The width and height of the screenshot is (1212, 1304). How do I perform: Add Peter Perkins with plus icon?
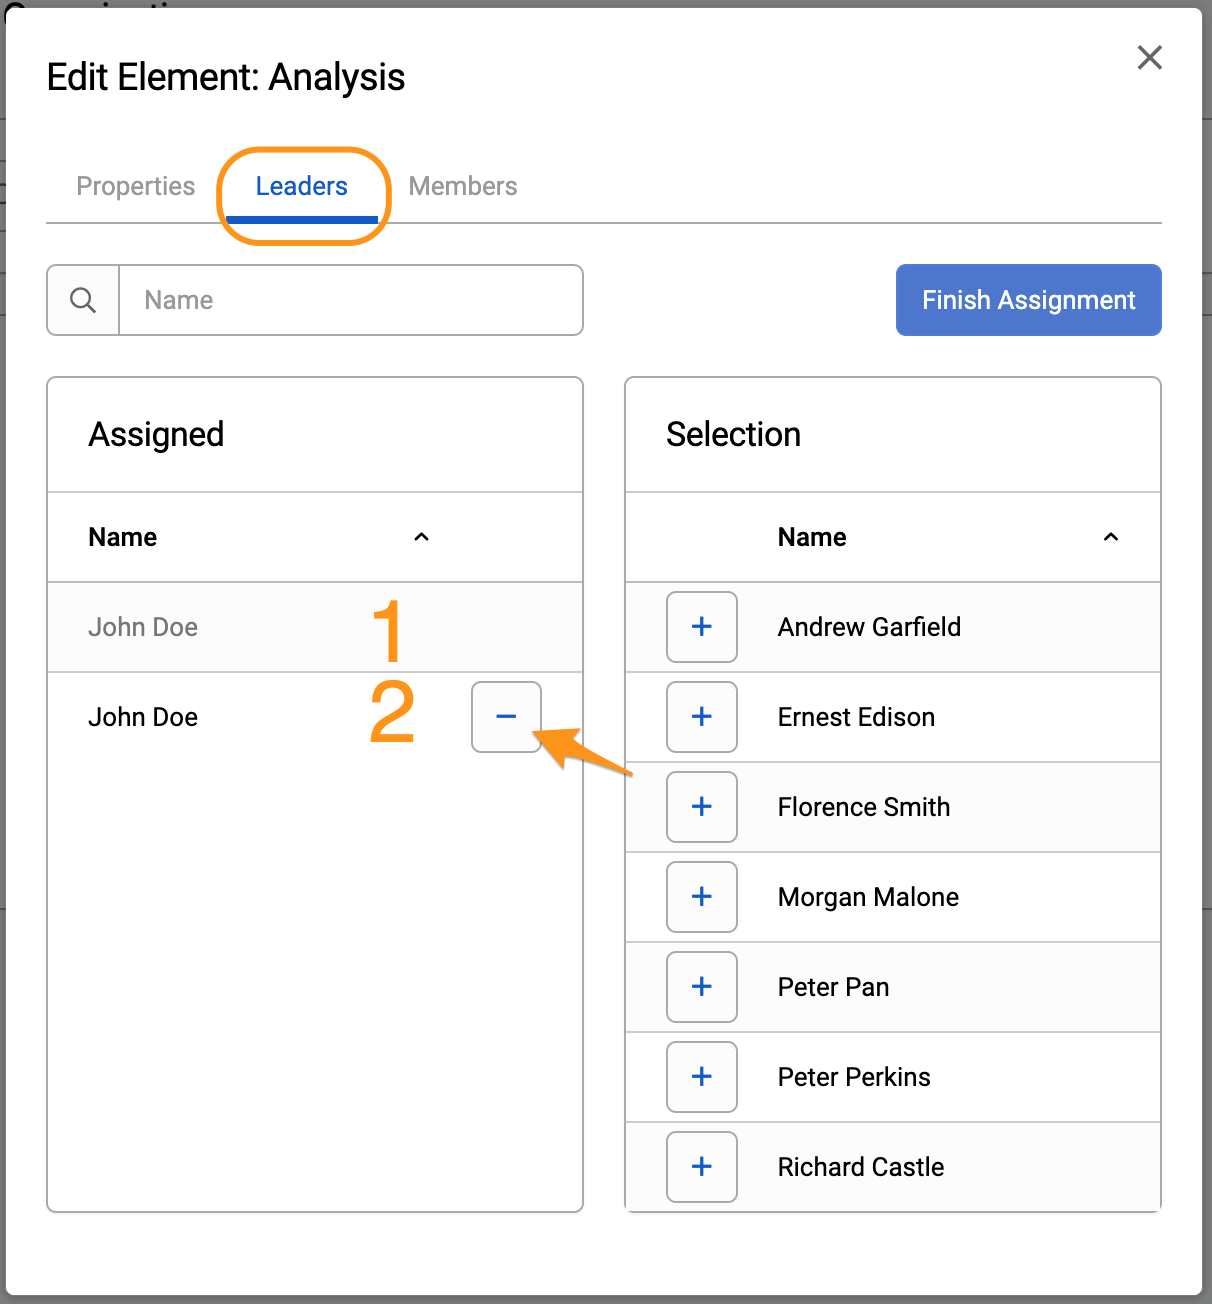(702, 1077)
